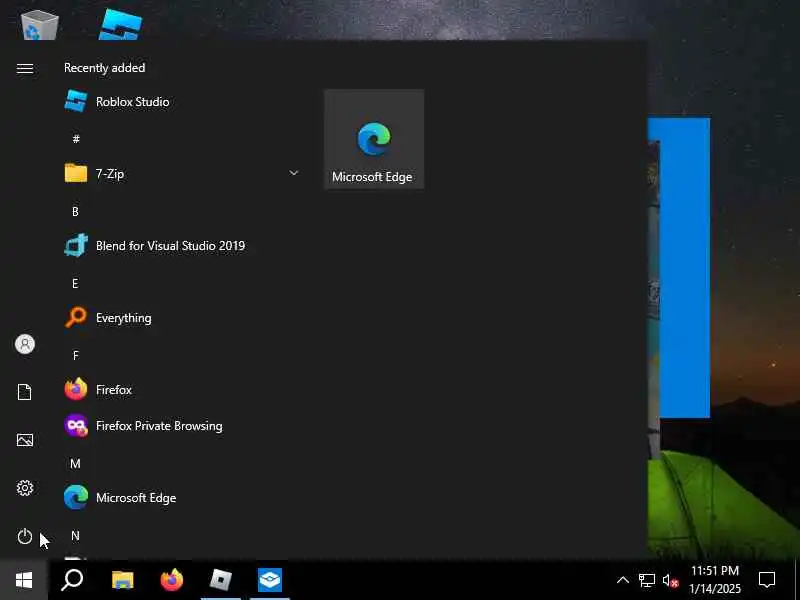
Task: Open the muted volume tray icon
Action: tap(670, 581)
